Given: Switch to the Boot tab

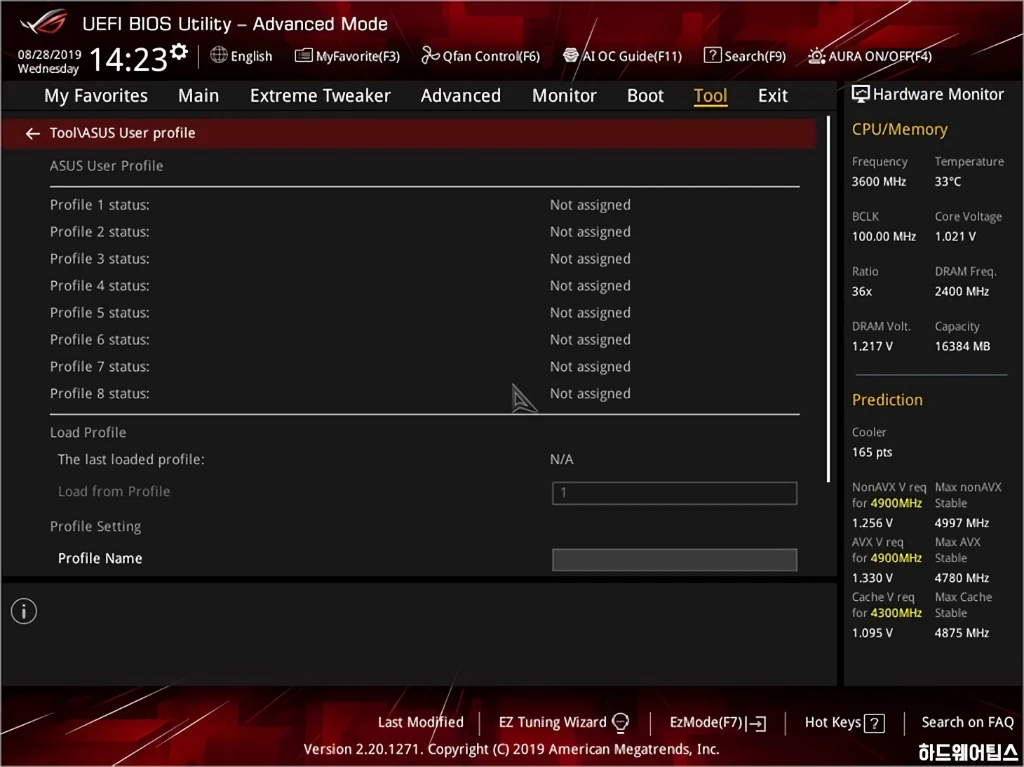Looking at the screenshot, I should click(645, 95).
